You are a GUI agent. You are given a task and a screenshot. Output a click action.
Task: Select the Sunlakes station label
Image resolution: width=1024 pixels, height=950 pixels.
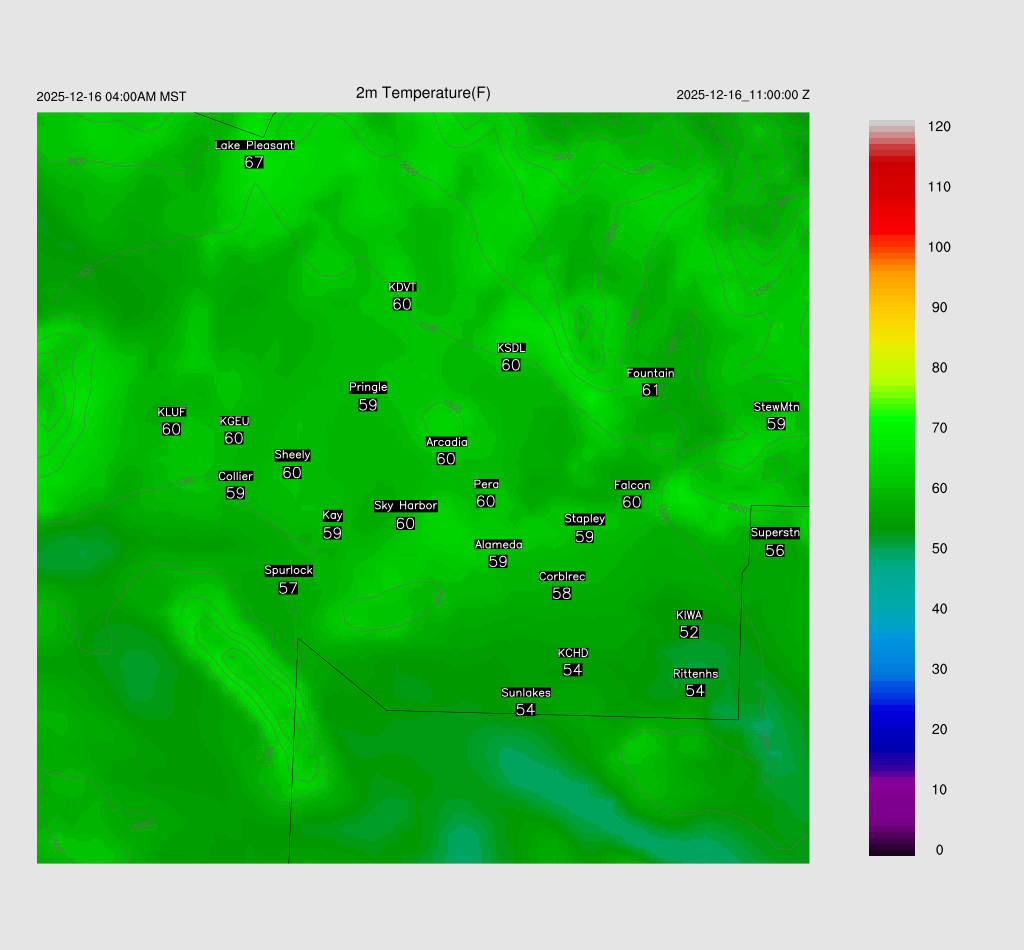coord(526,693)
